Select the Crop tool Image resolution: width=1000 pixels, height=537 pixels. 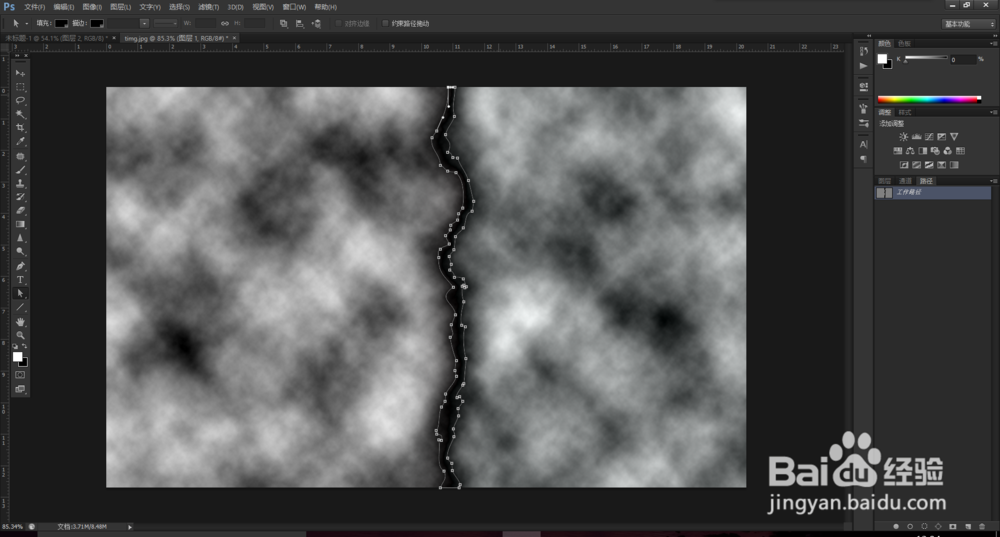click(20, 128)
